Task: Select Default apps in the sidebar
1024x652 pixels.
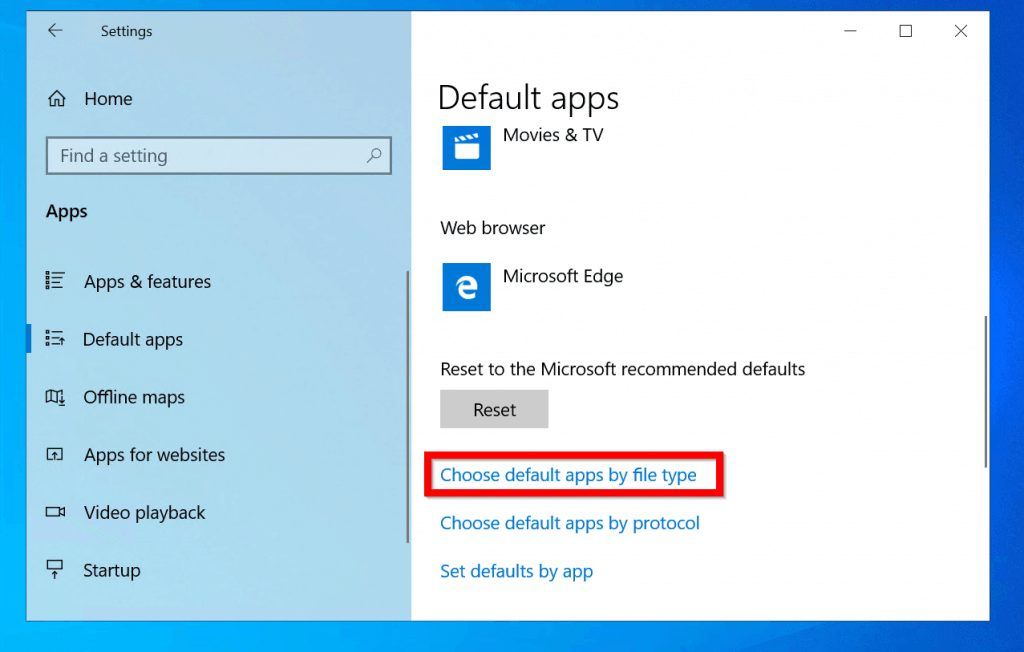Action: (x=133, y=339)
